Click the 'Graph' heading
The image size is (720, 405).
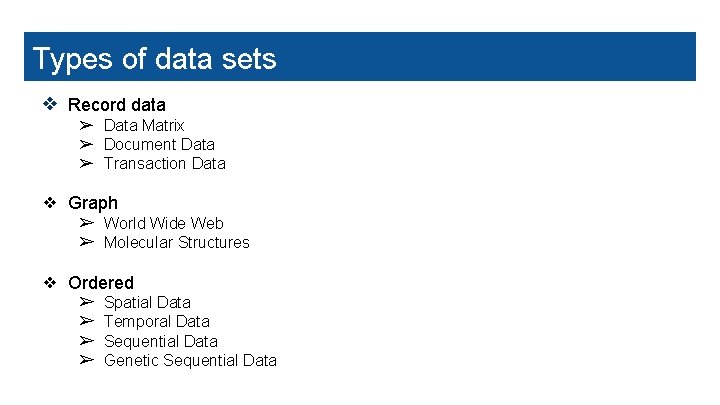(x=93, y=202)
